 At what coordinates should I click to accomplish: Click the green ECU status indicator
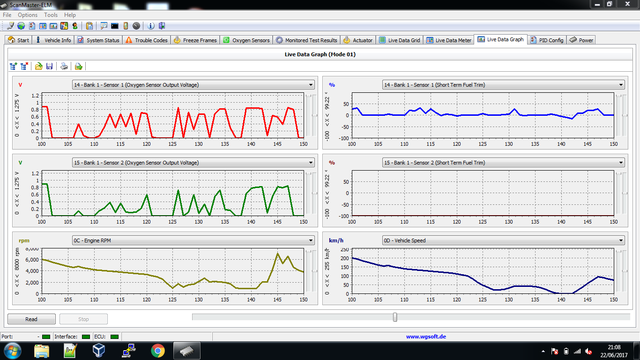(x=114, y=337)
